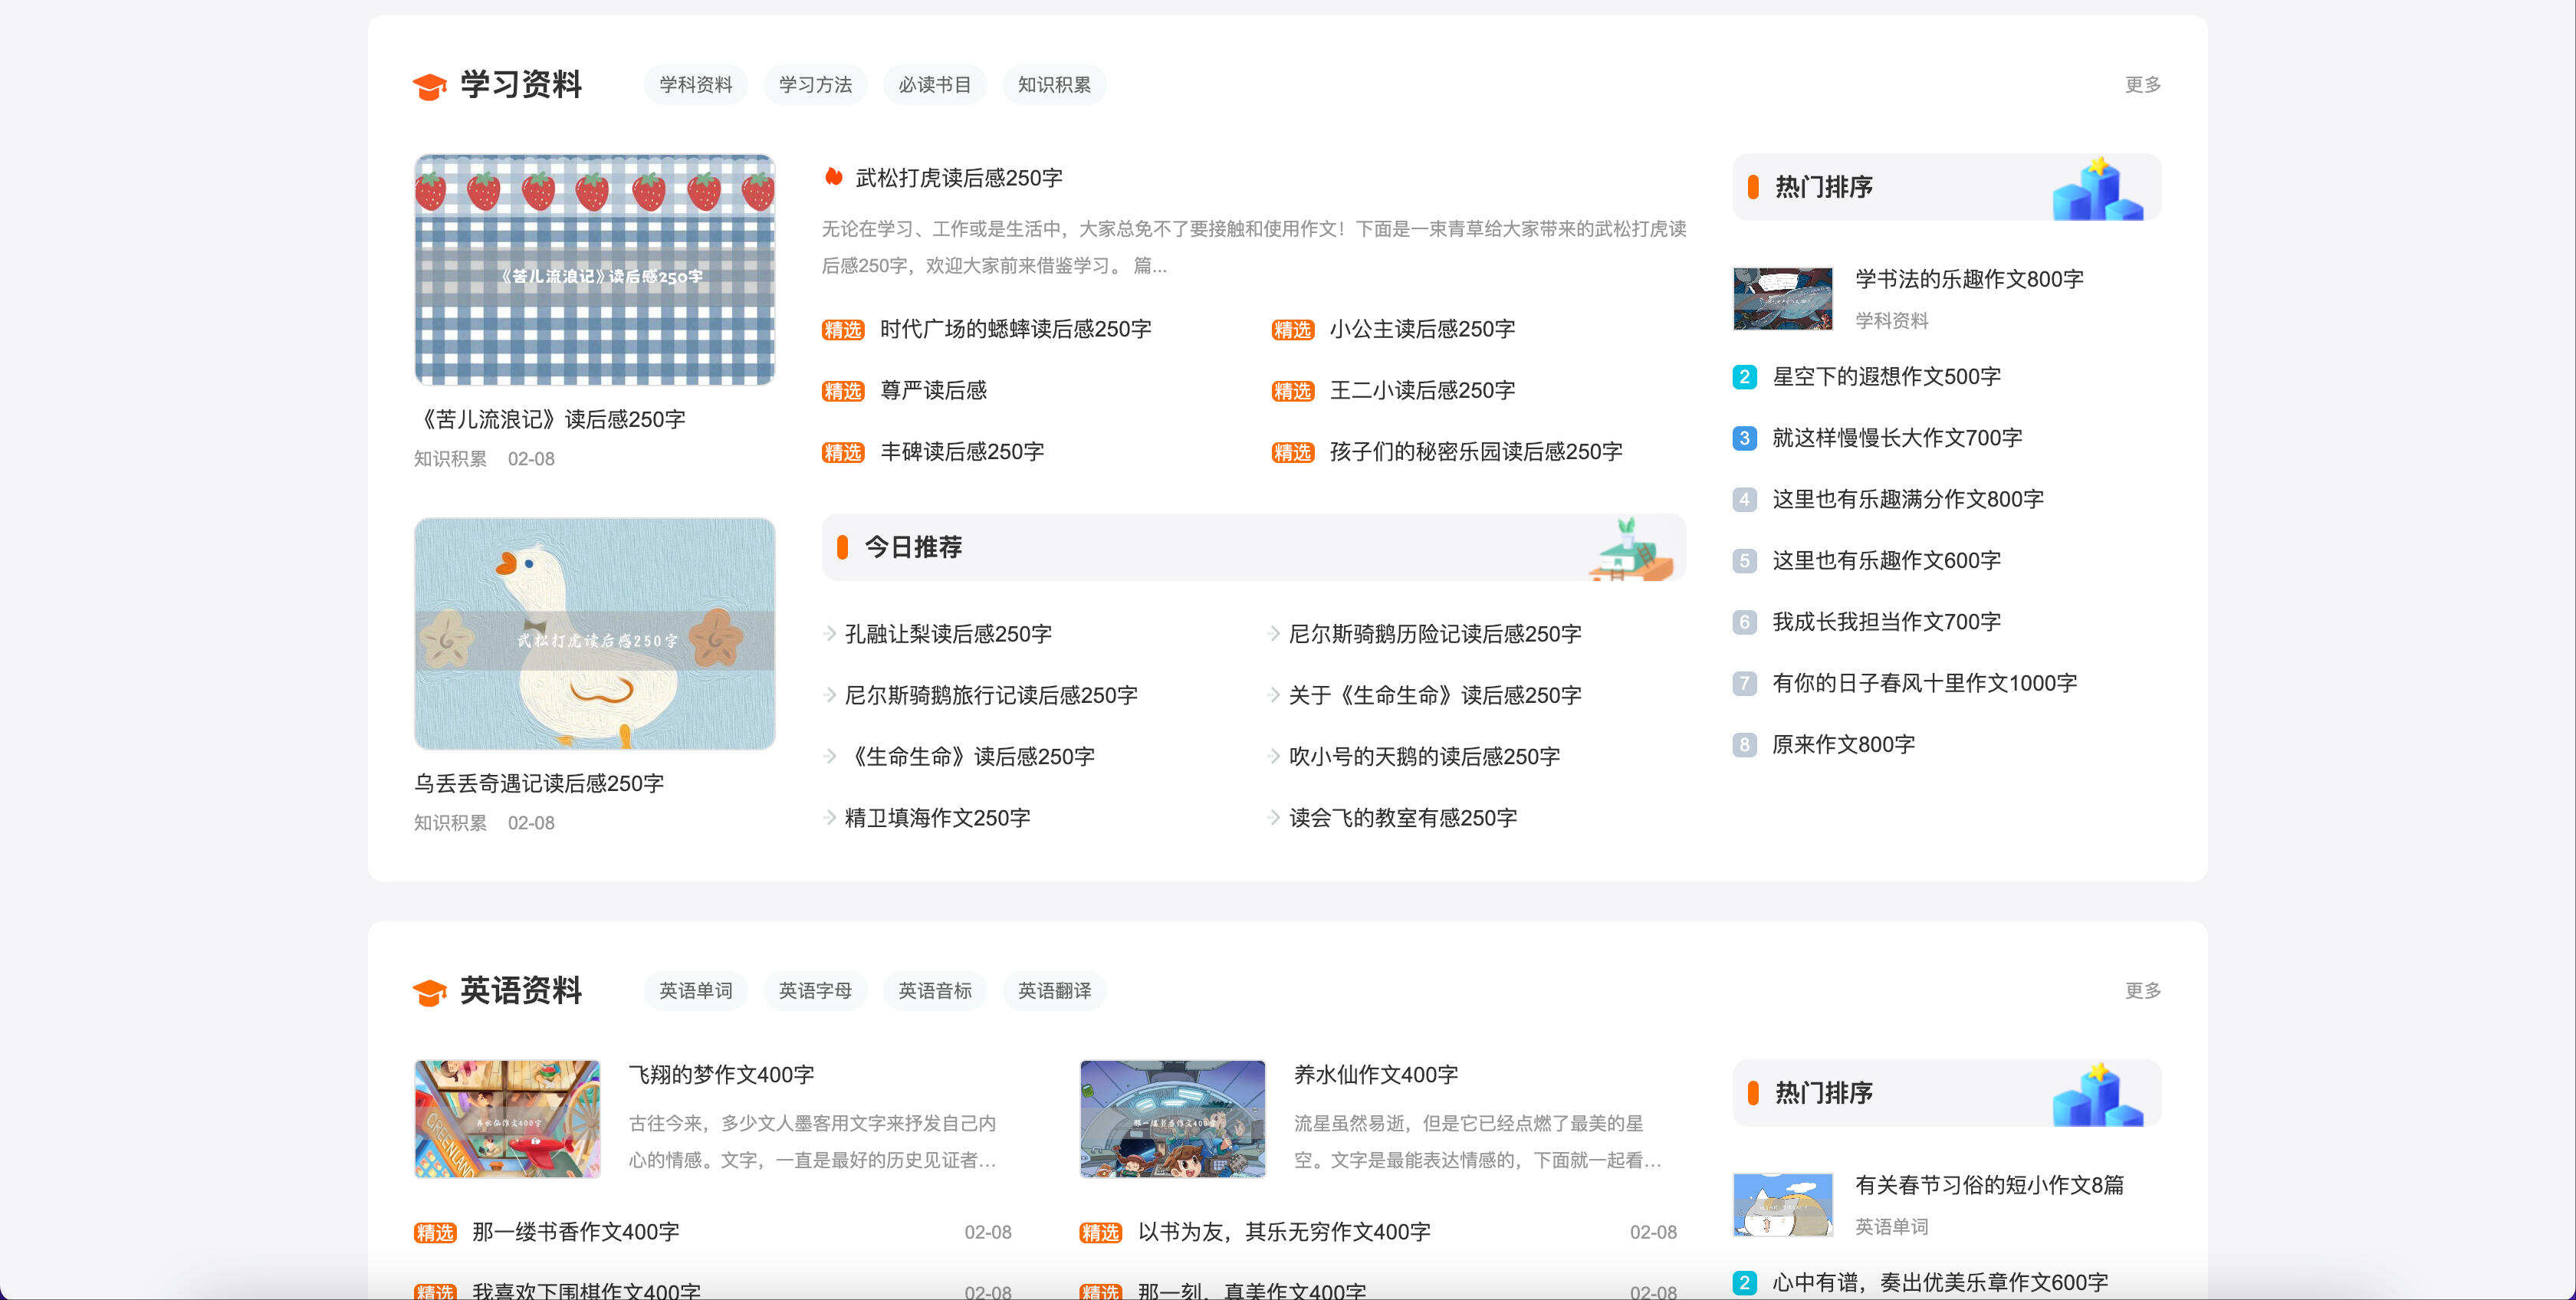Screen dimensions: 2576x1300
Task: Open the white goose 武松打虎 thumbnail
Action: coord(594,633)
